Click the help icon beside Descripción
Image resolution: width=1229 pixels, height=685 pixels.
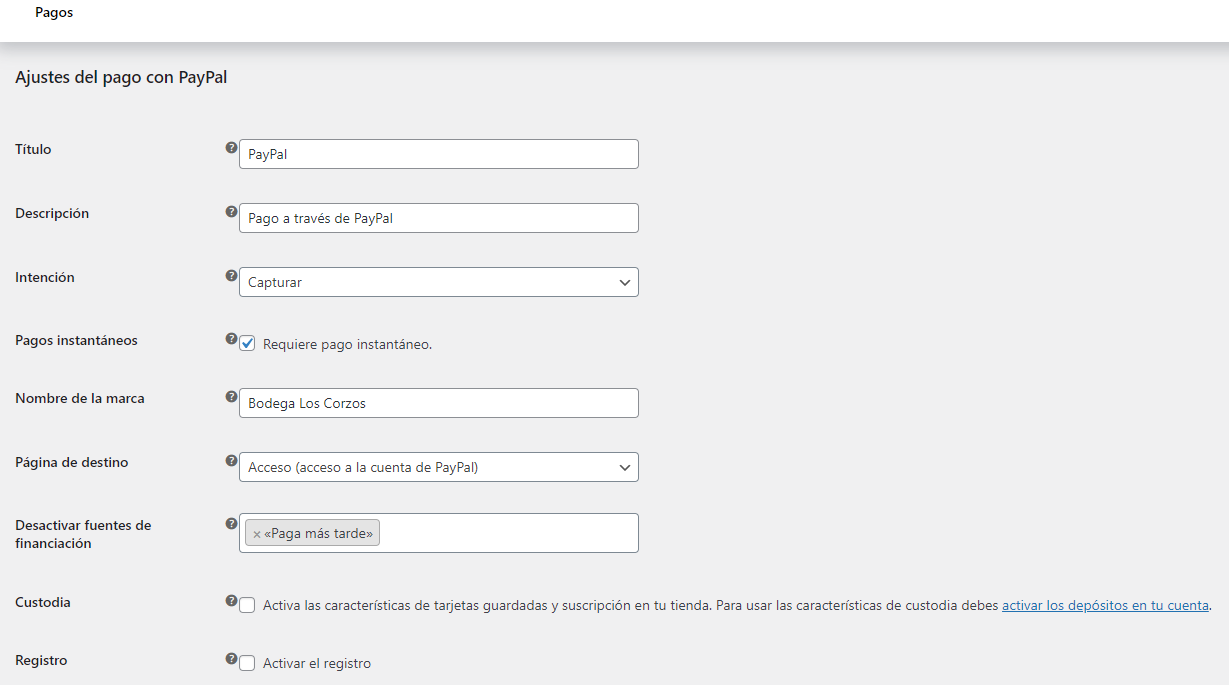point(232,212)
